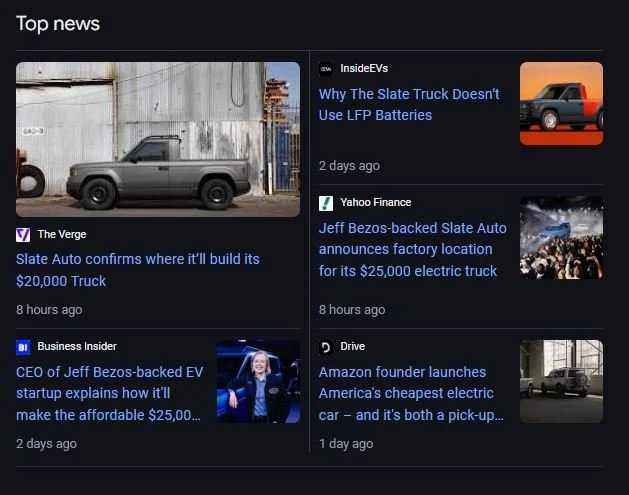629x495 pixels.
Task: Click '8 hours ago' under Yahoo Finance article
Action: point(352,310)
